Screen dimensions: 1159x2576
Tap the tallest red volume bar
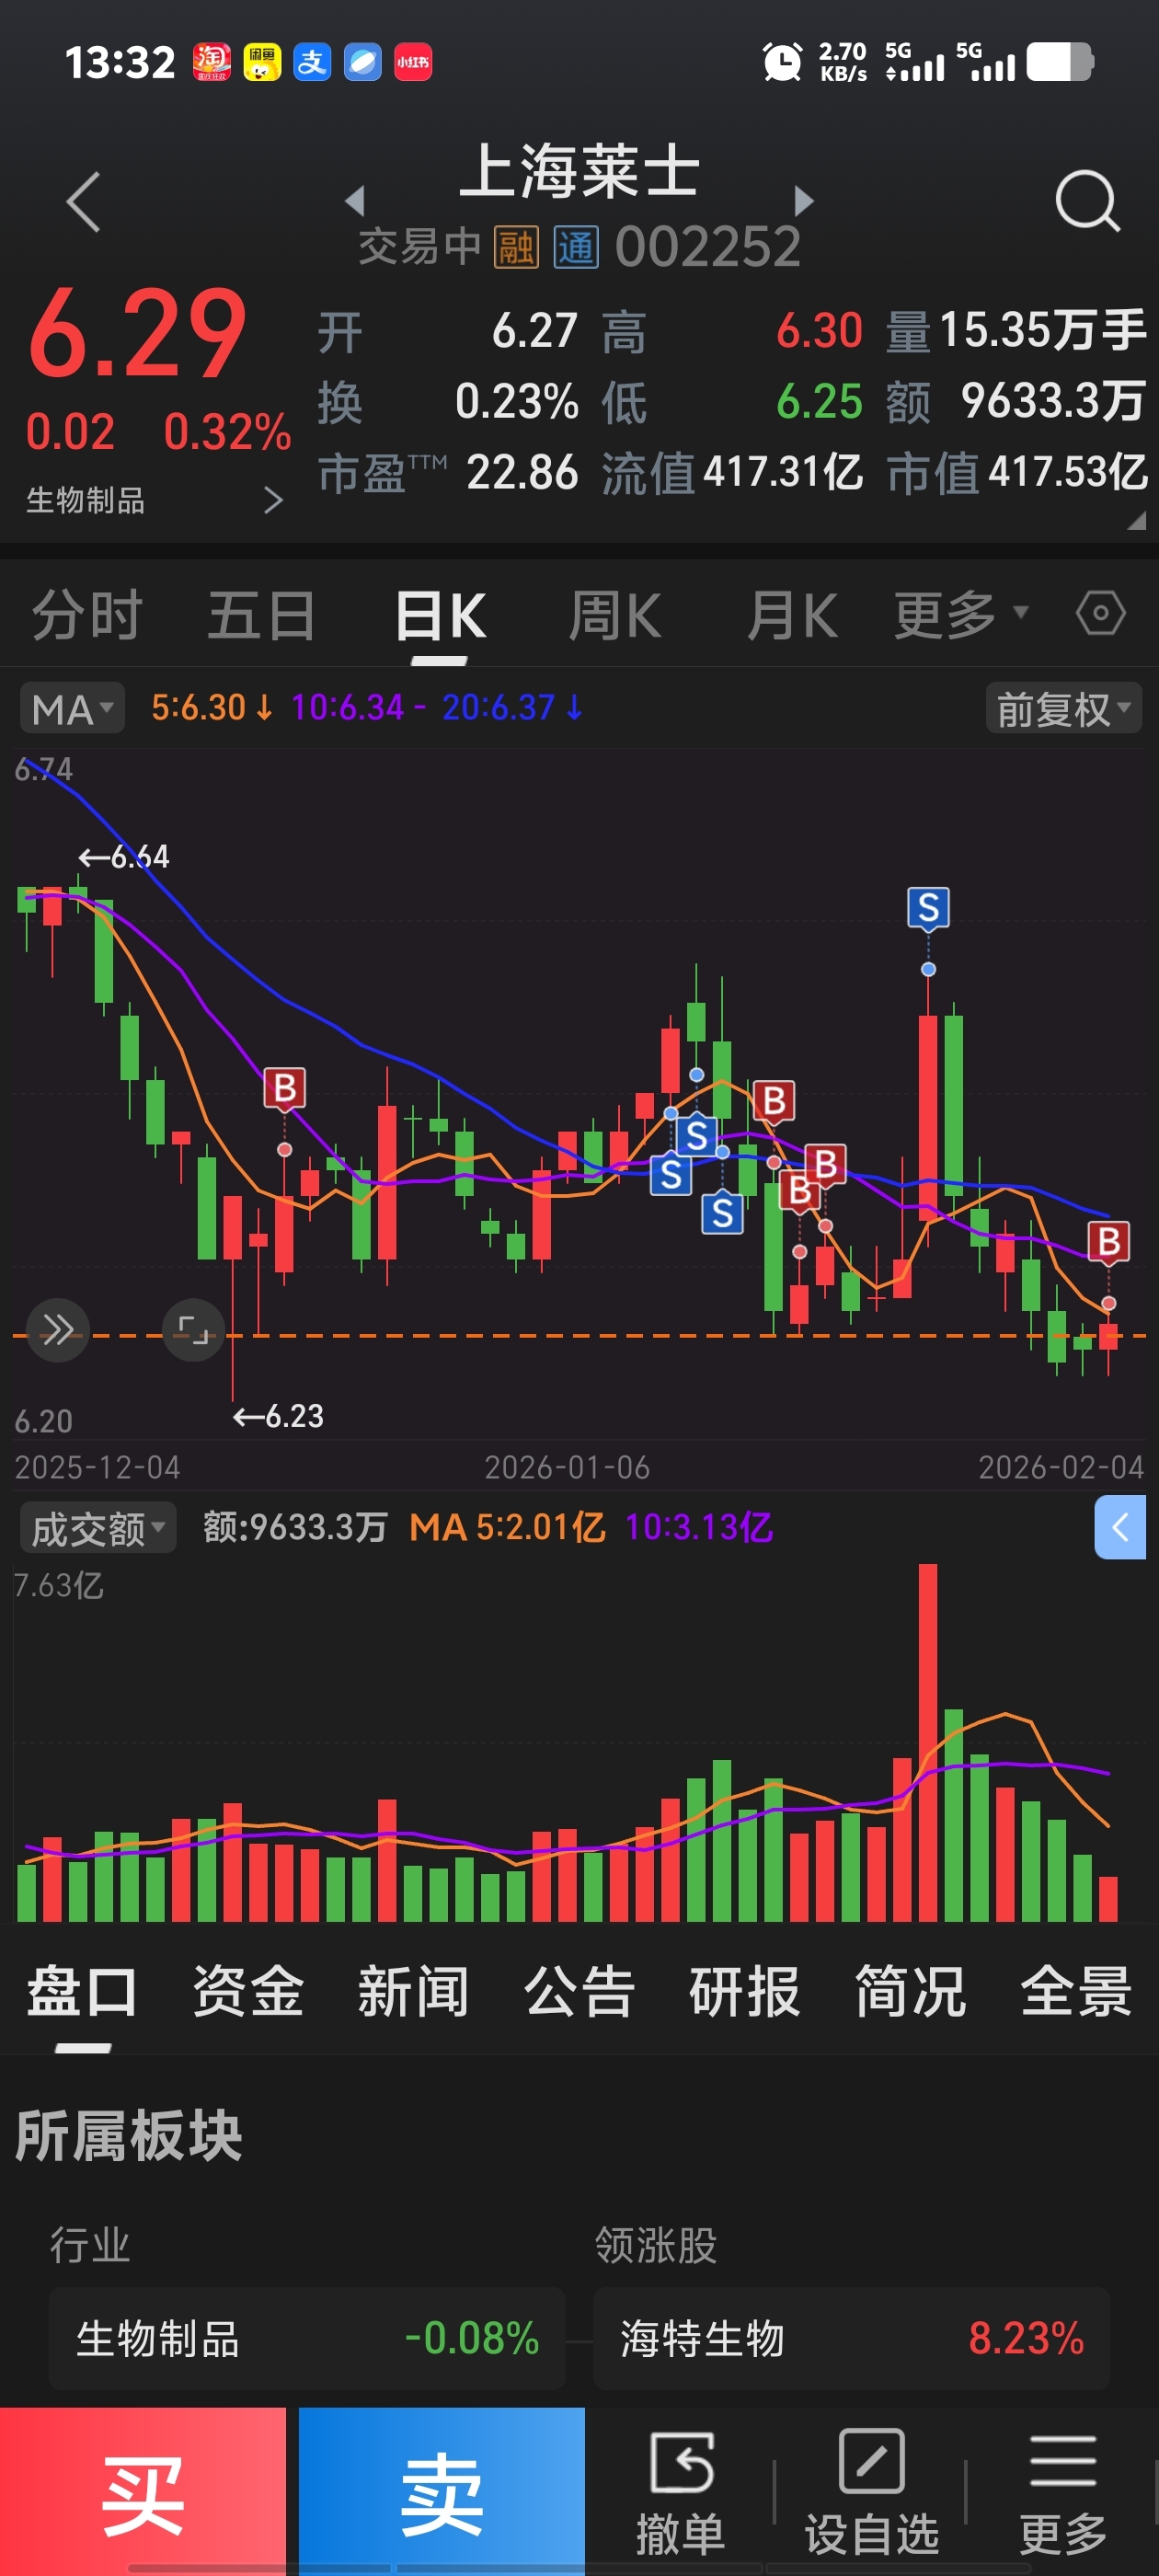928,1742
